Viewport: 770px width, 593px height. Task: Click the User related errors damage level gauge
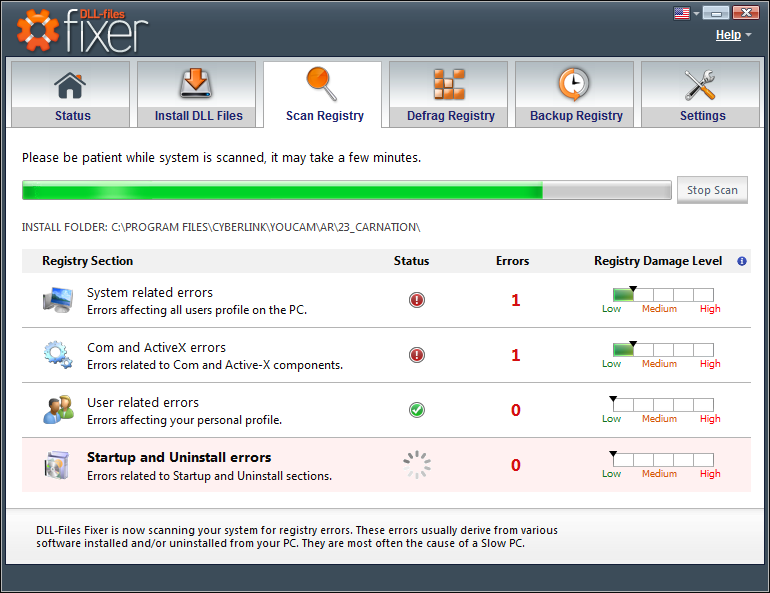(x=663, y=404)
